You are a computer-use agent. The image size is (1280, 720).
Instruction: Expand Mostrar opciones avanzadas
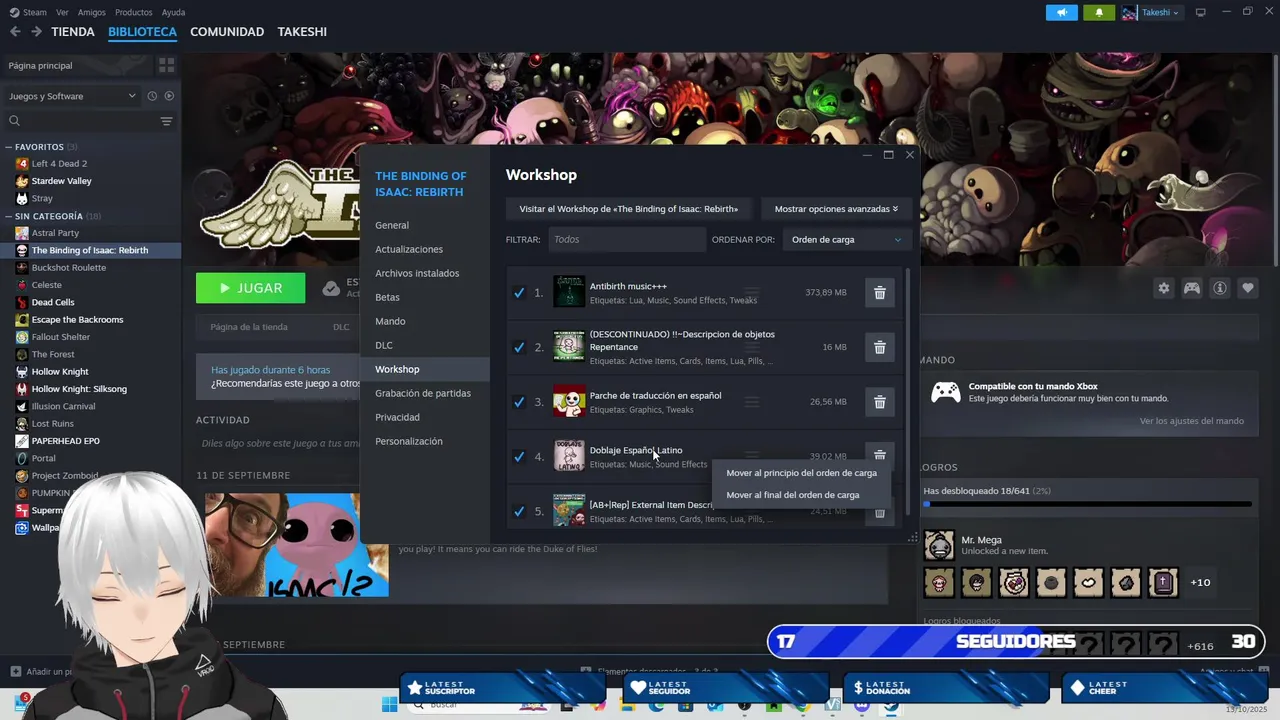(x=836, y=209)
